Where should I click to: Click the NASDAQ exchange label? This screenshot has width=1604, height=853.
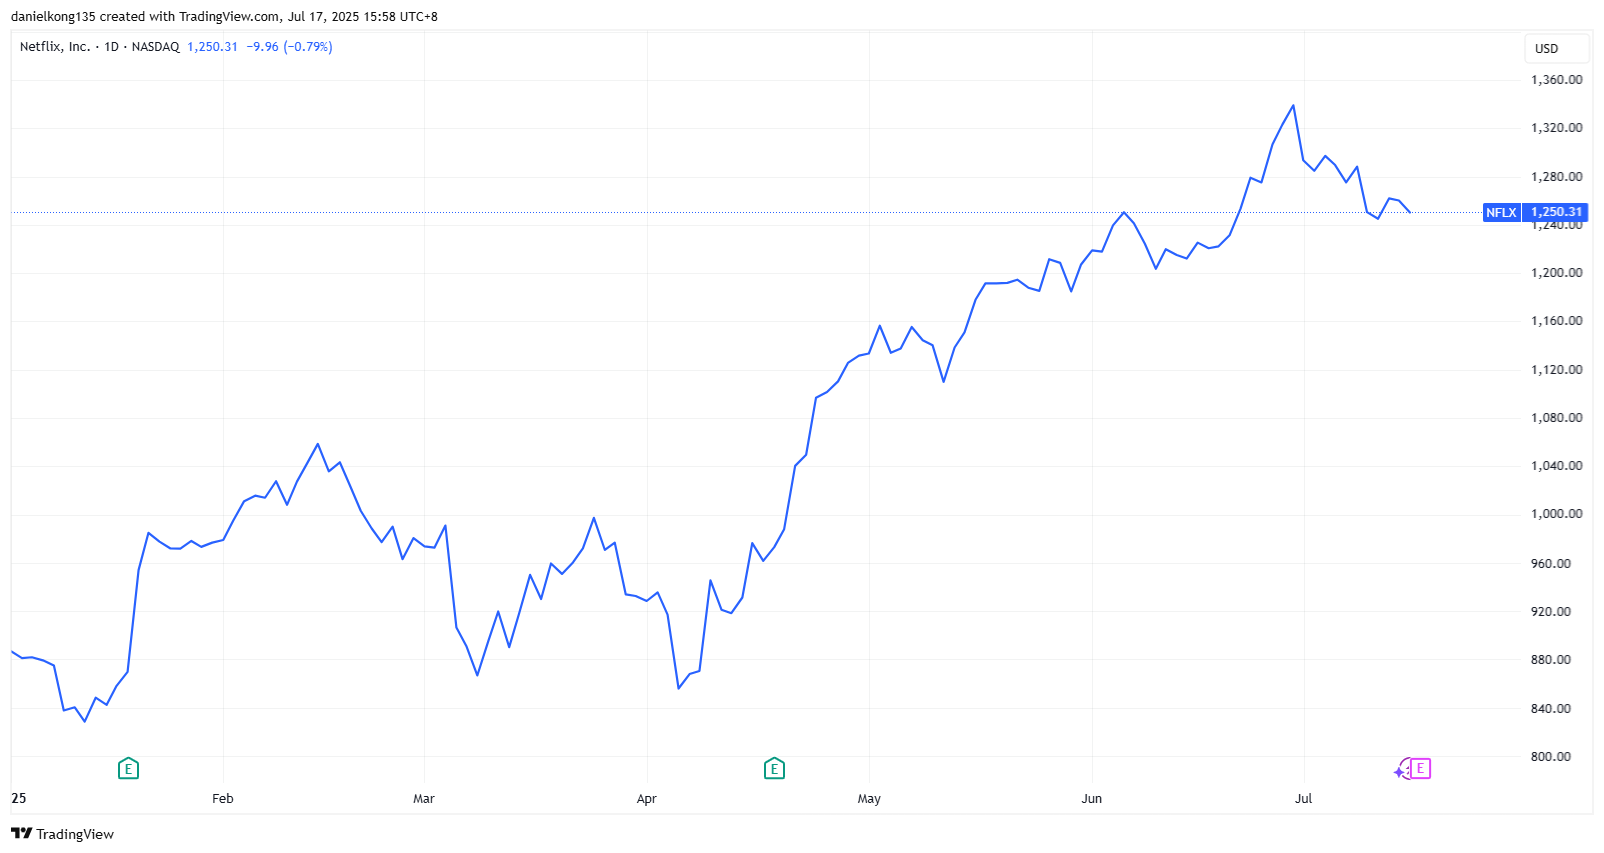[x=156, y=47]
